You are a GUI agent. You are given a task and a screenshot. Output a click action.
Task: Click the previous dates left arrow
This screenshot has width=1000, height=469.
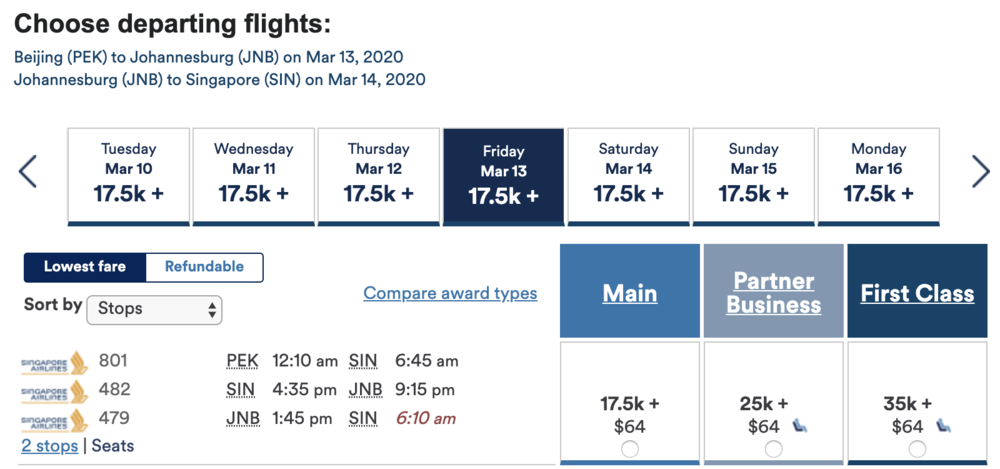28,171
